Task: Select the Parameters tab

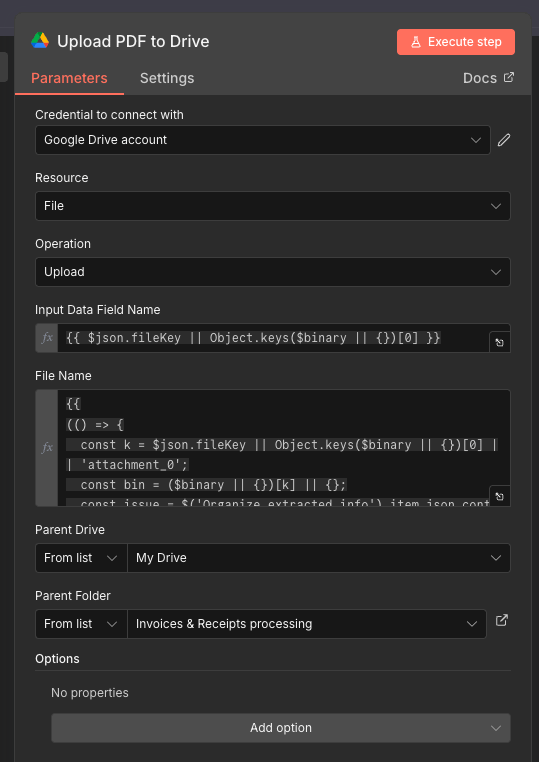Action: tap(69, 78)
